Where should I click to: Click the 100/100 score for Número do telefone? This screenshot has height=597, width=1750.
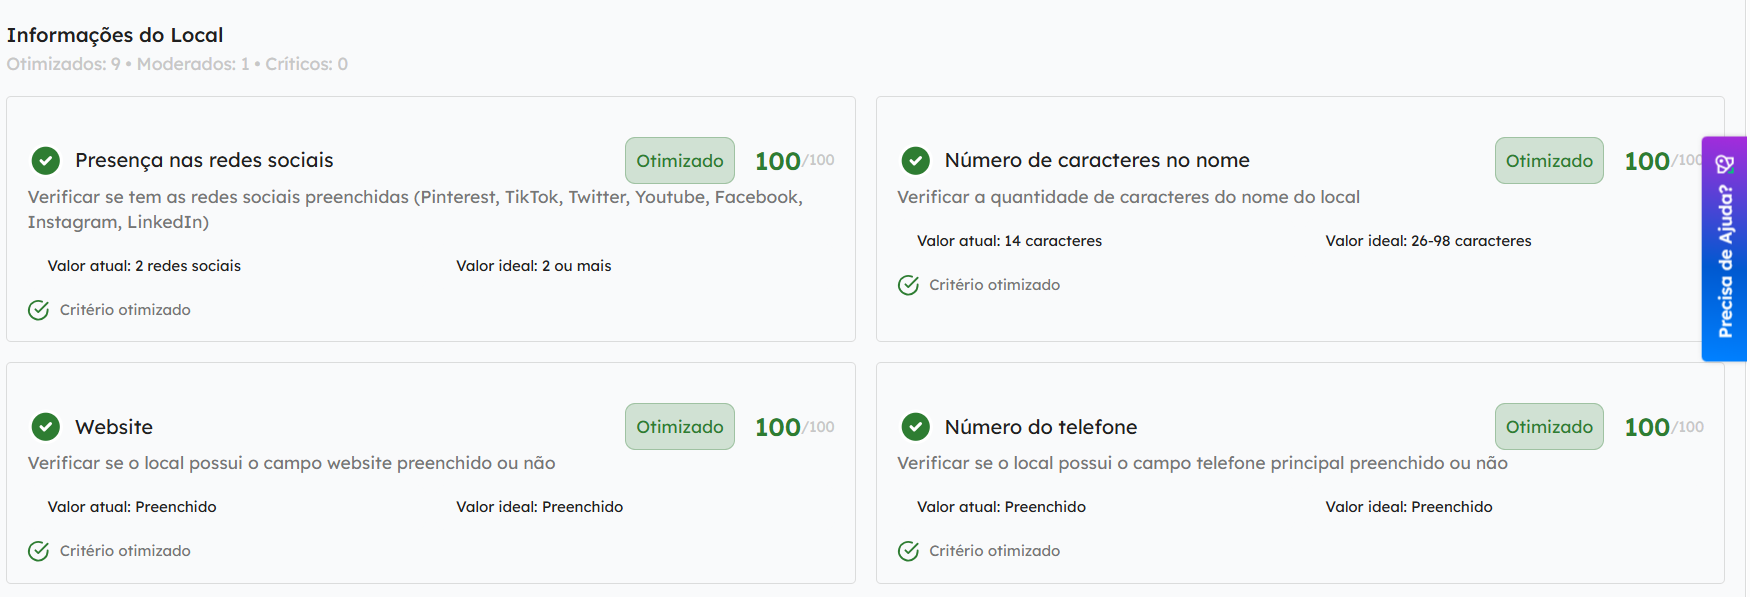(1663, 427)
